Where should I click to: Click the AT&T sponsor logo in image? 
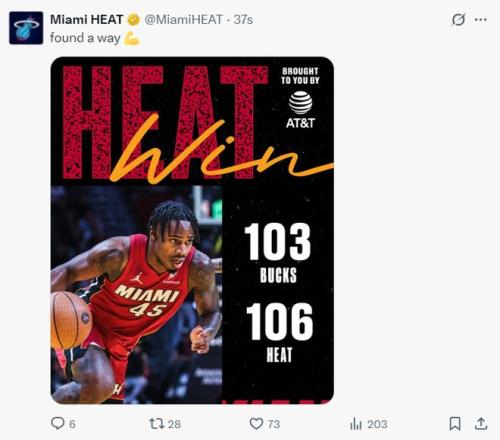[x=300, y=110]
